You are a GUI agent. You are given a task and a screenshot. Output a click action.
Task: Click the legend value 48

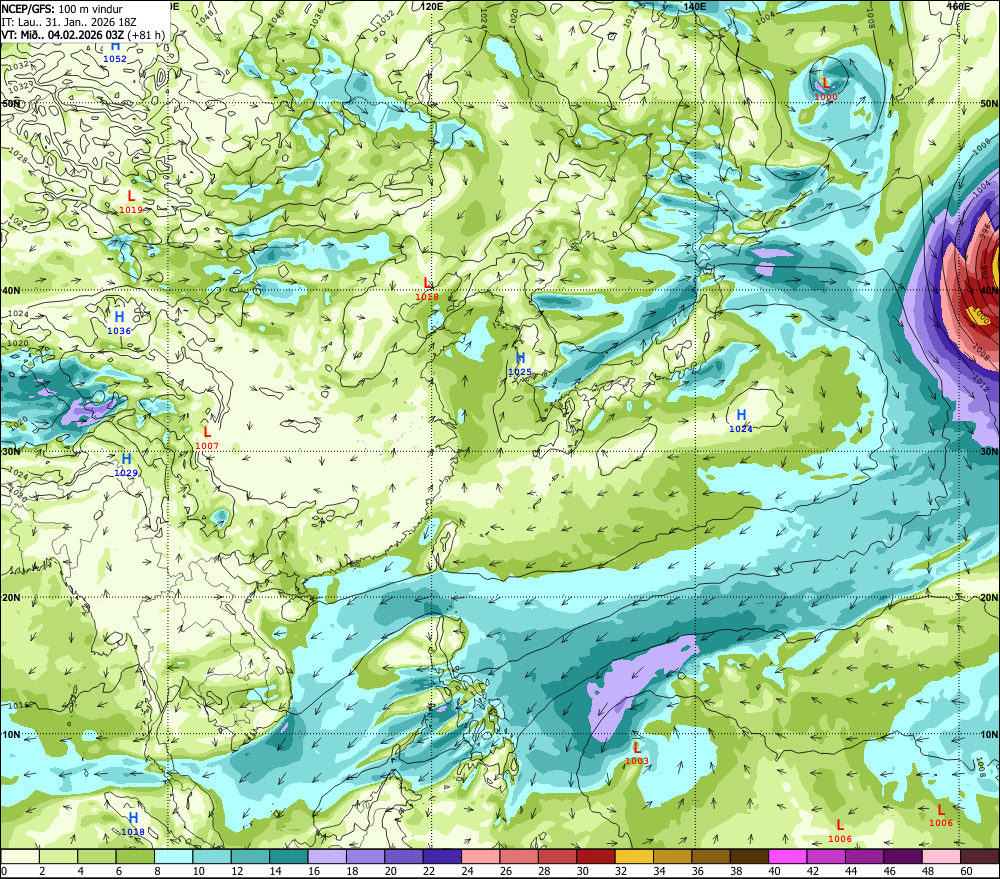[928, 871]
